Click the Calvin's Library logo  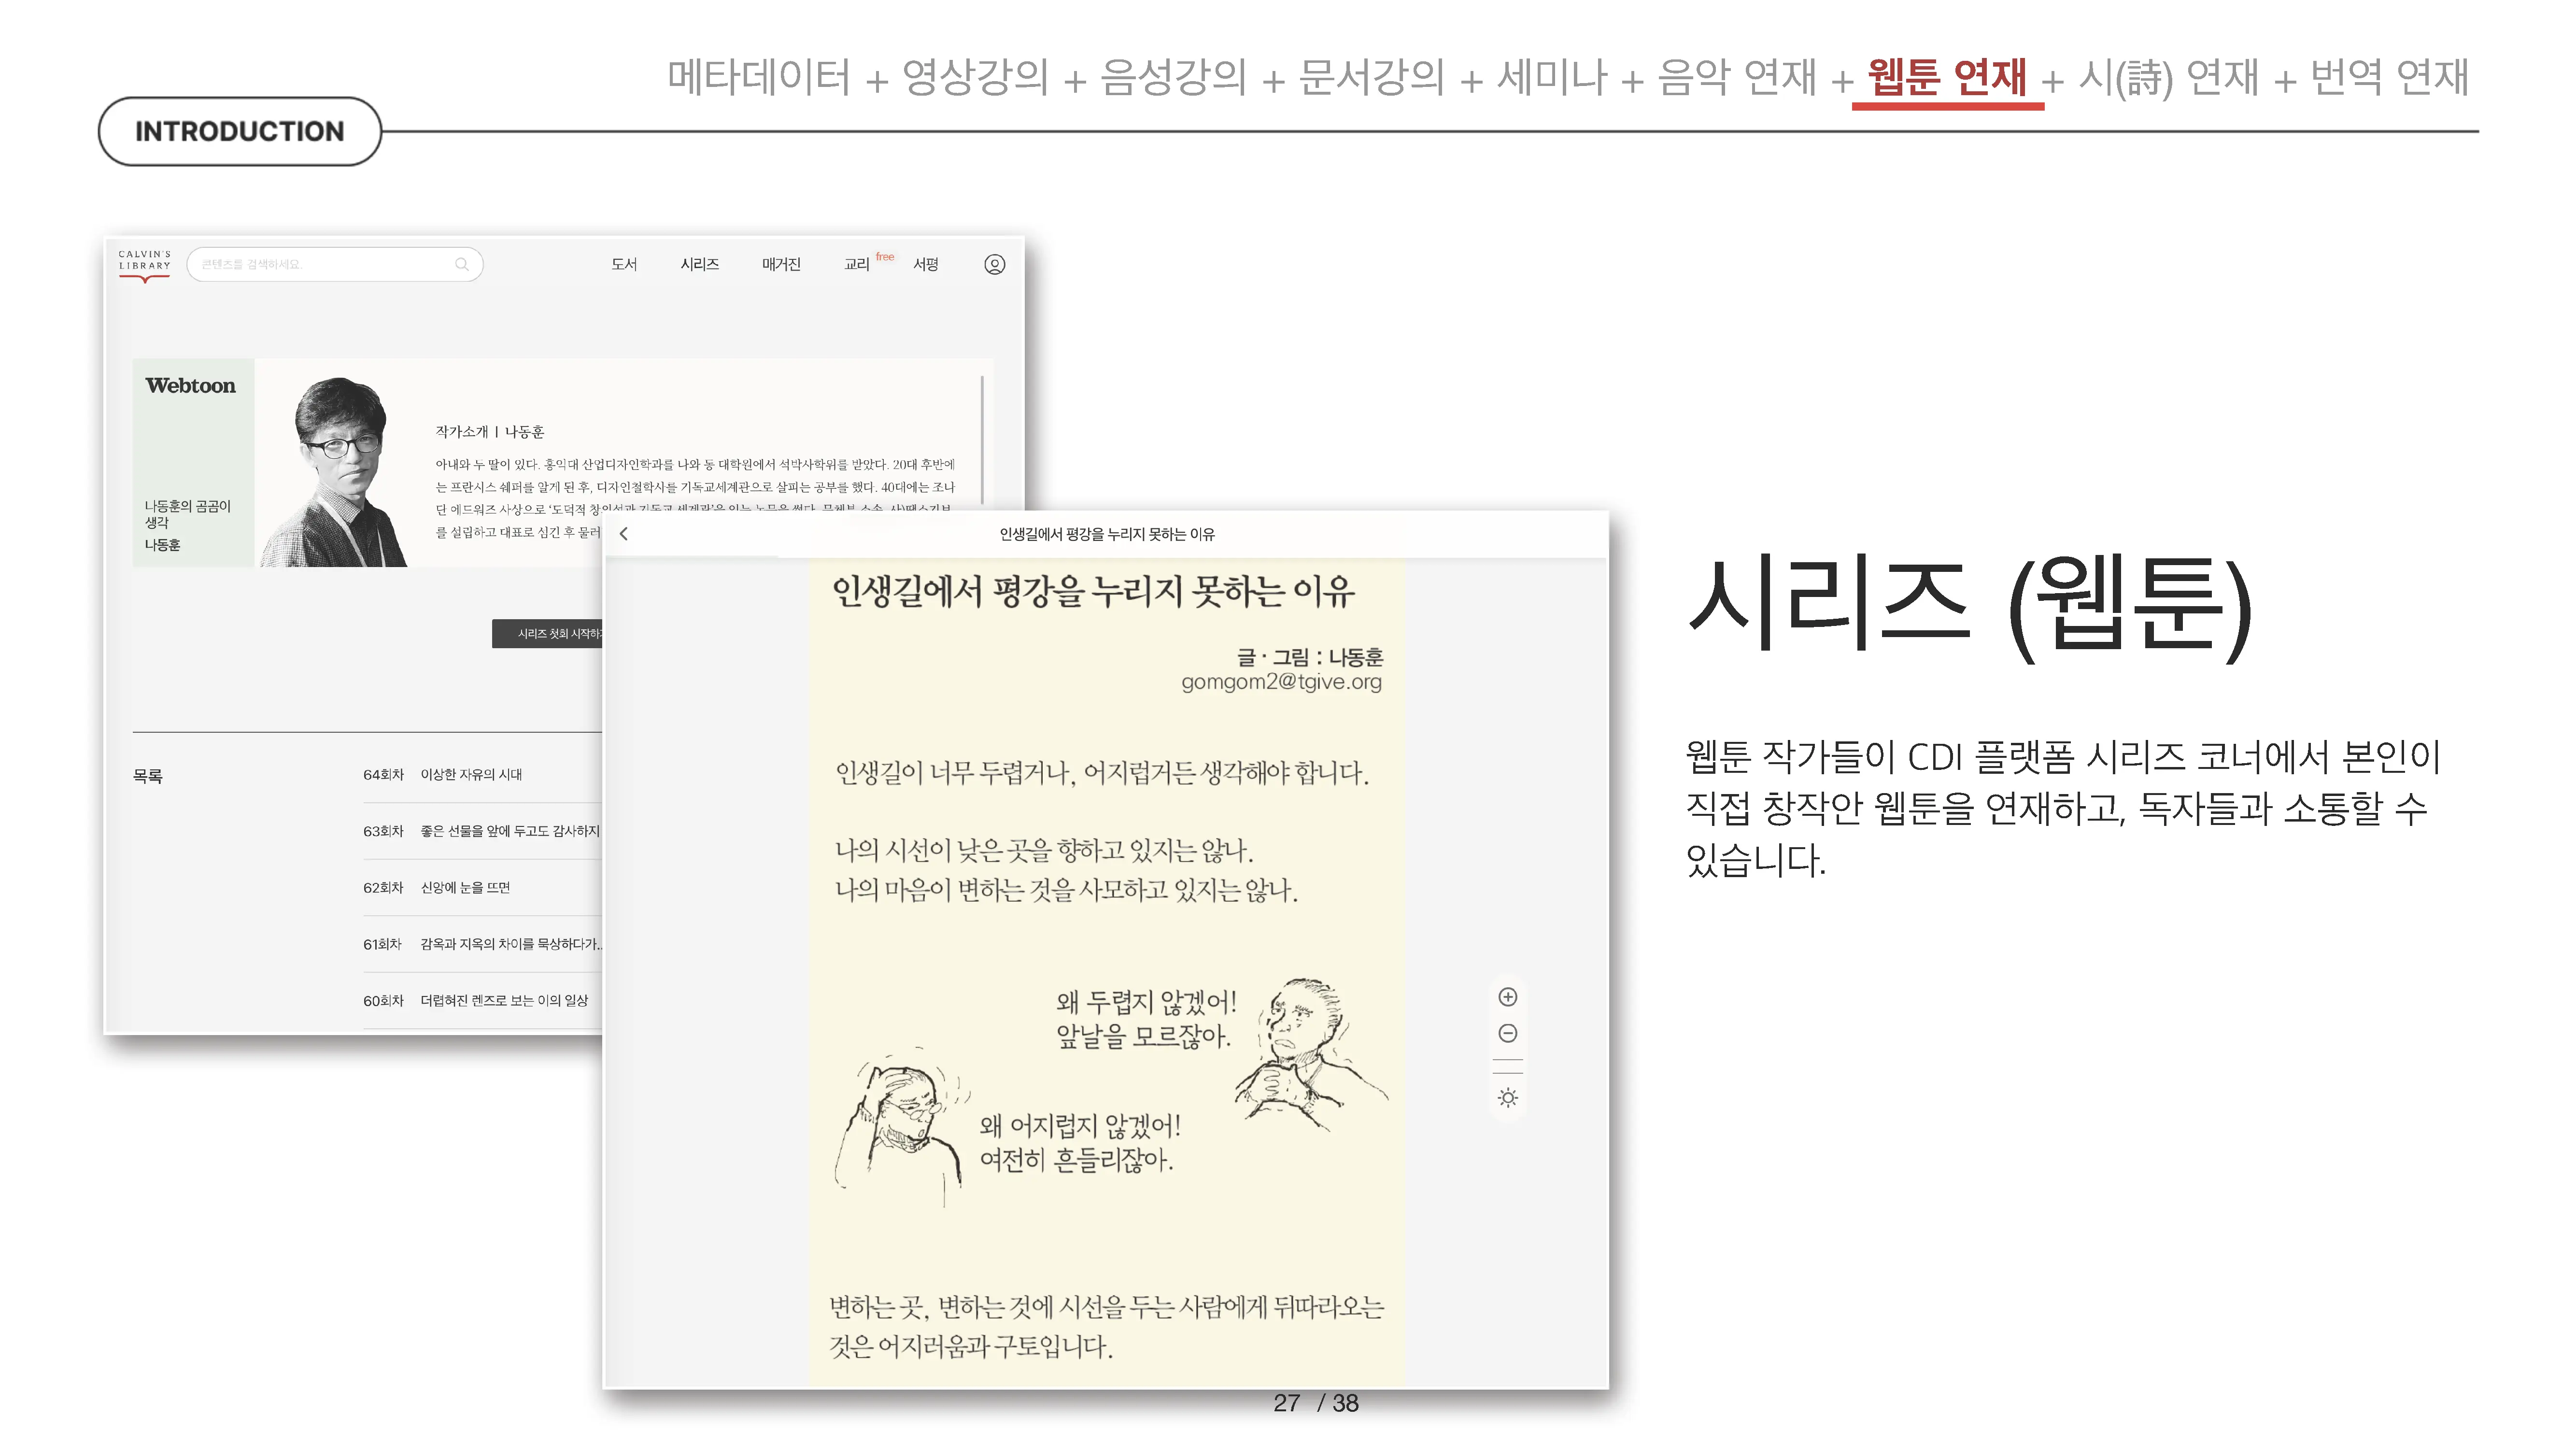click(x=144, y=265)
